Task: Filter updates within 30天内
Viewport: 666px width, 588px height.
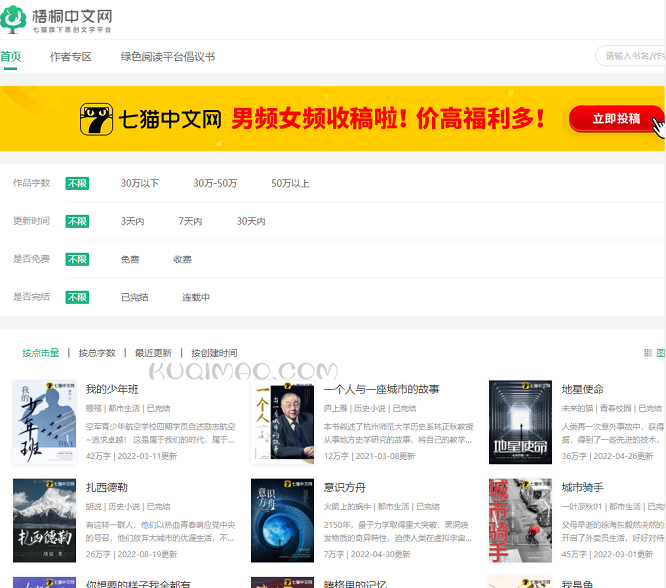Action: pos(251,221)
